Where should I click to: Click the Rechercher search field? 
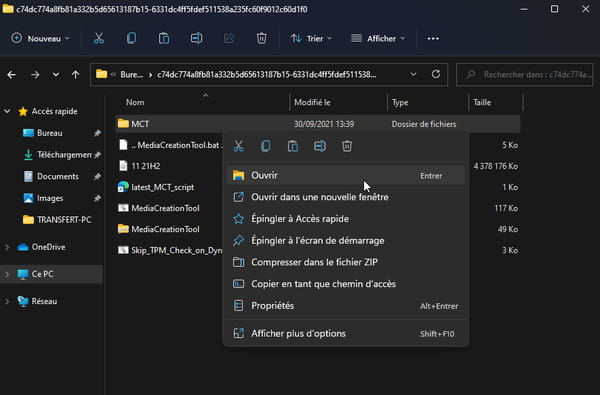(525, 75)
